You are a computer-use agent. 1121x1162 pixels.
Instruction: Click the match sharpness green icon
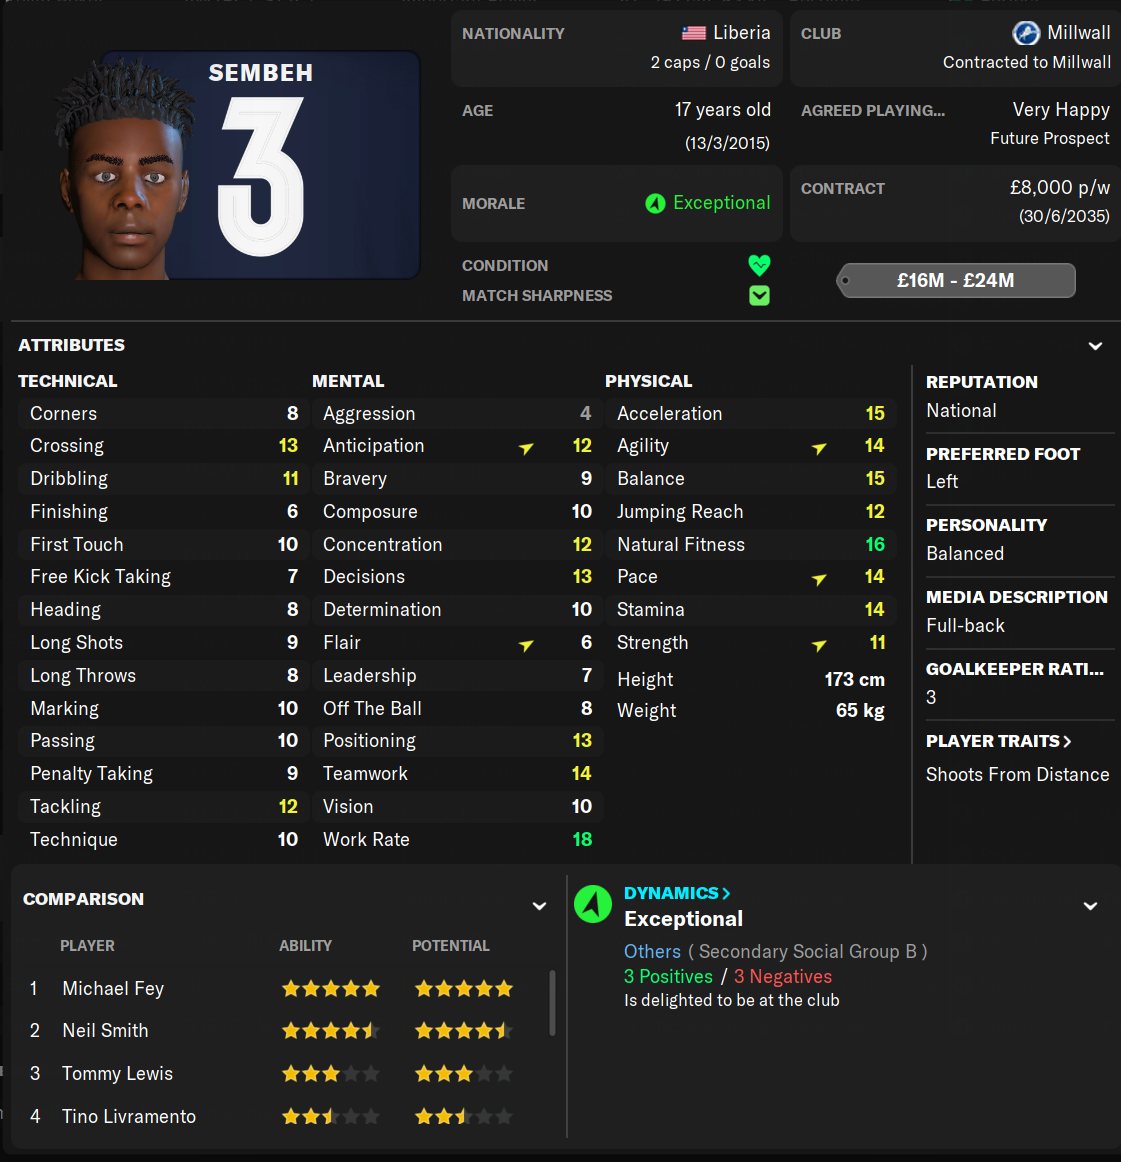759,296
